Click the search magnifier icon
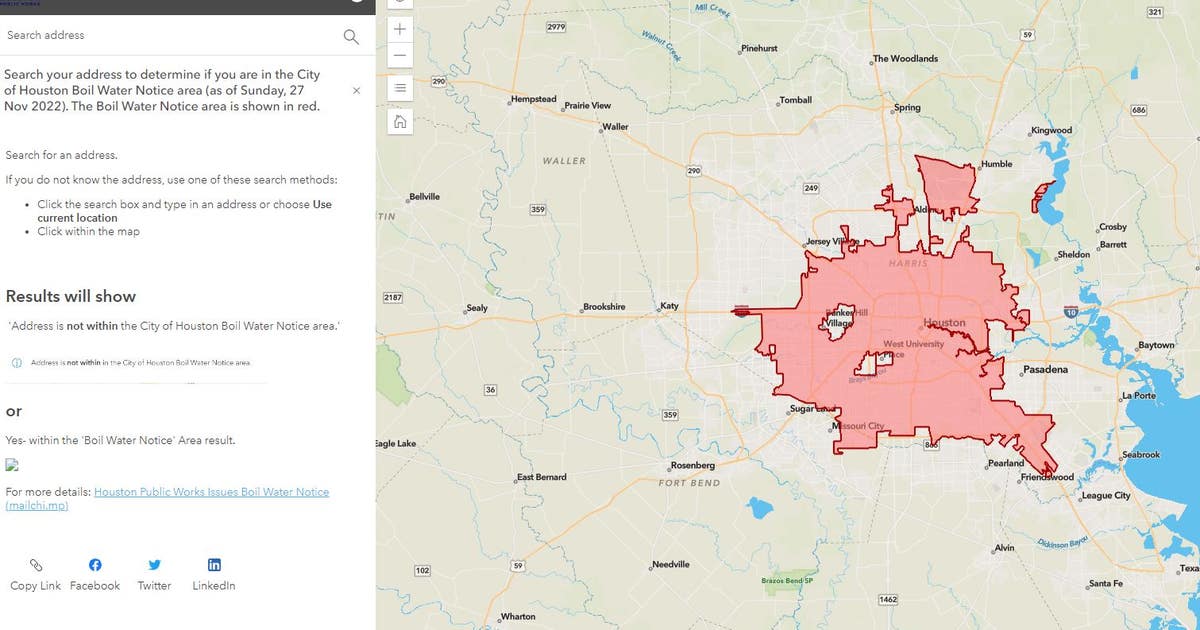 click(x=351, y=37)
